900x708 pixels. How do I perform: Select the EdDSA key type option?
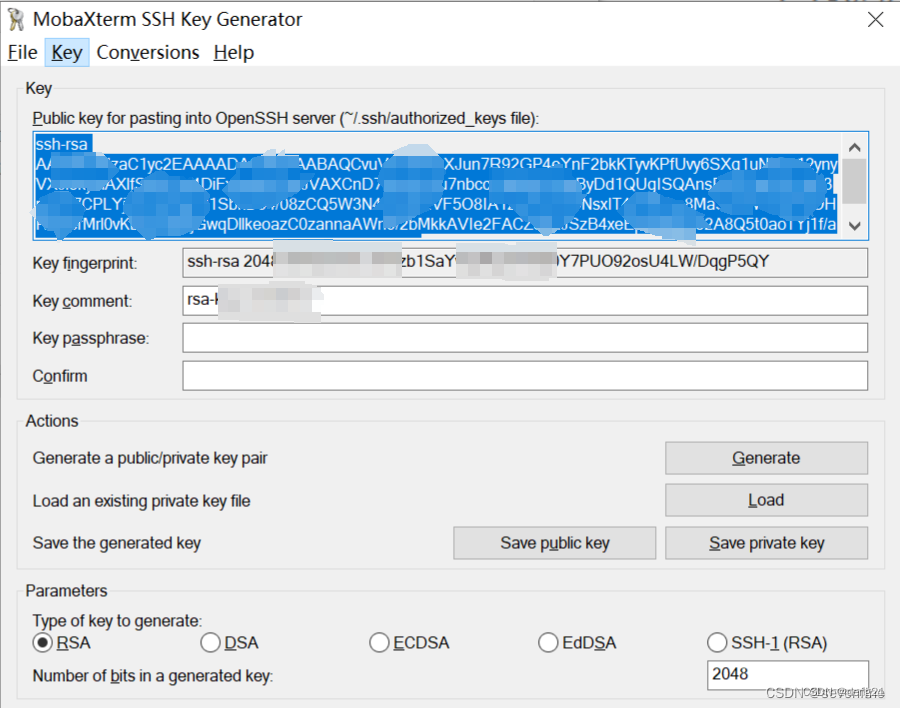548,643
